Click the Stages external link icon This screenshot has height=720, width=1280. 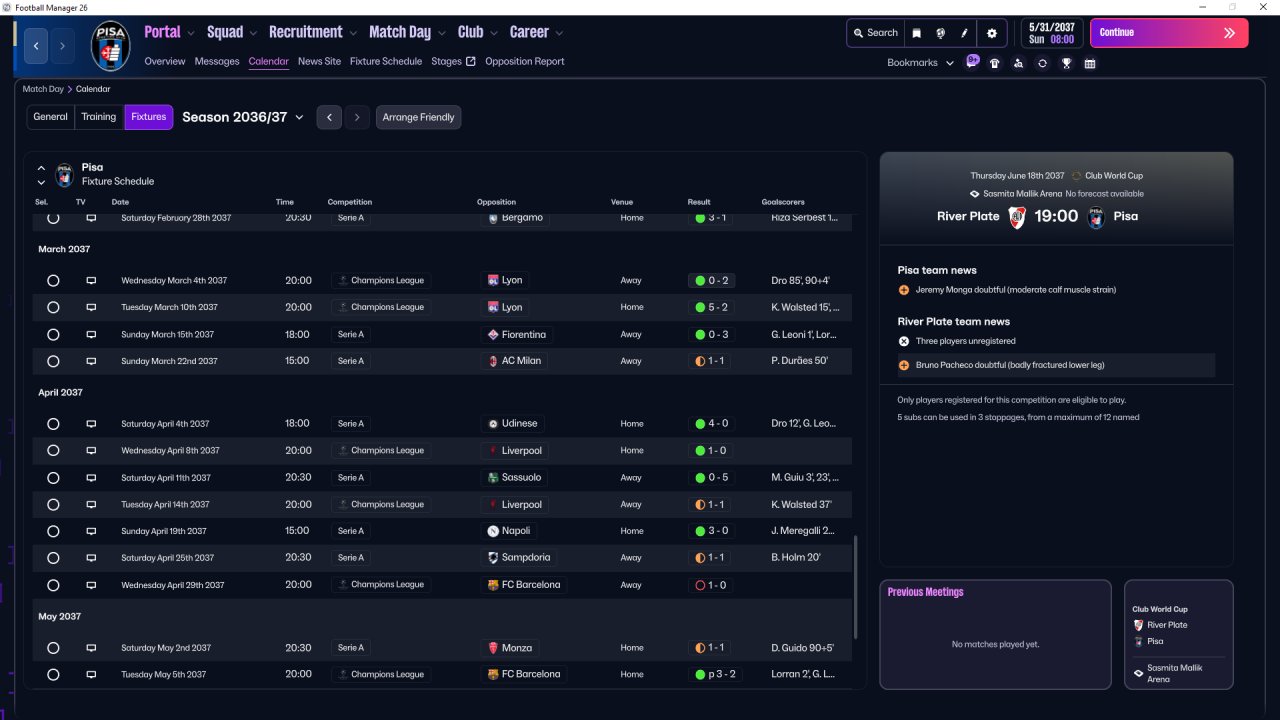coord(470,61)
